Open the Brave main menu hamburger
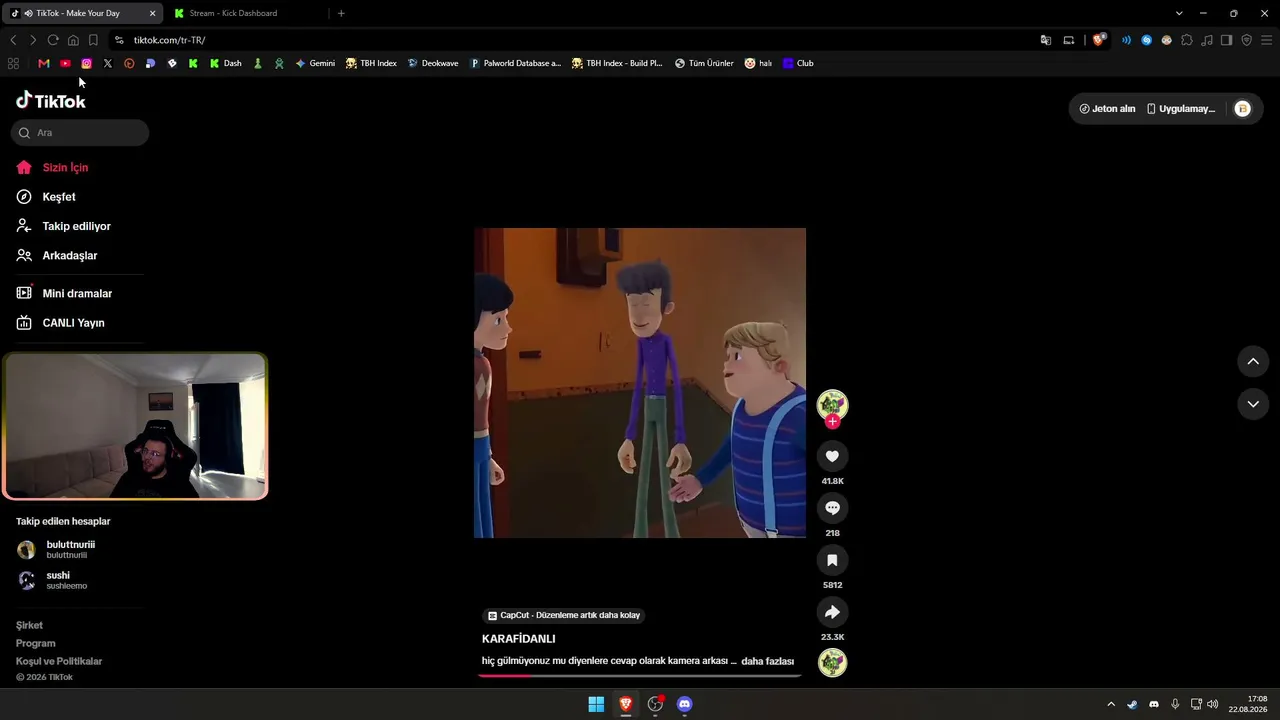Screen dimensions: 1280x720 (x=1266, y=40)
